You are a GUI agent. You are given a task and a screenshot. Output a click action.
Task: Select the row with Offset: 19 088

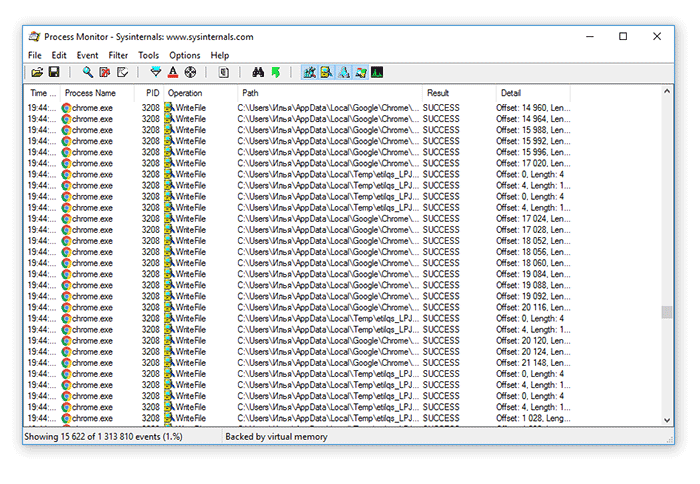point(299,285)
